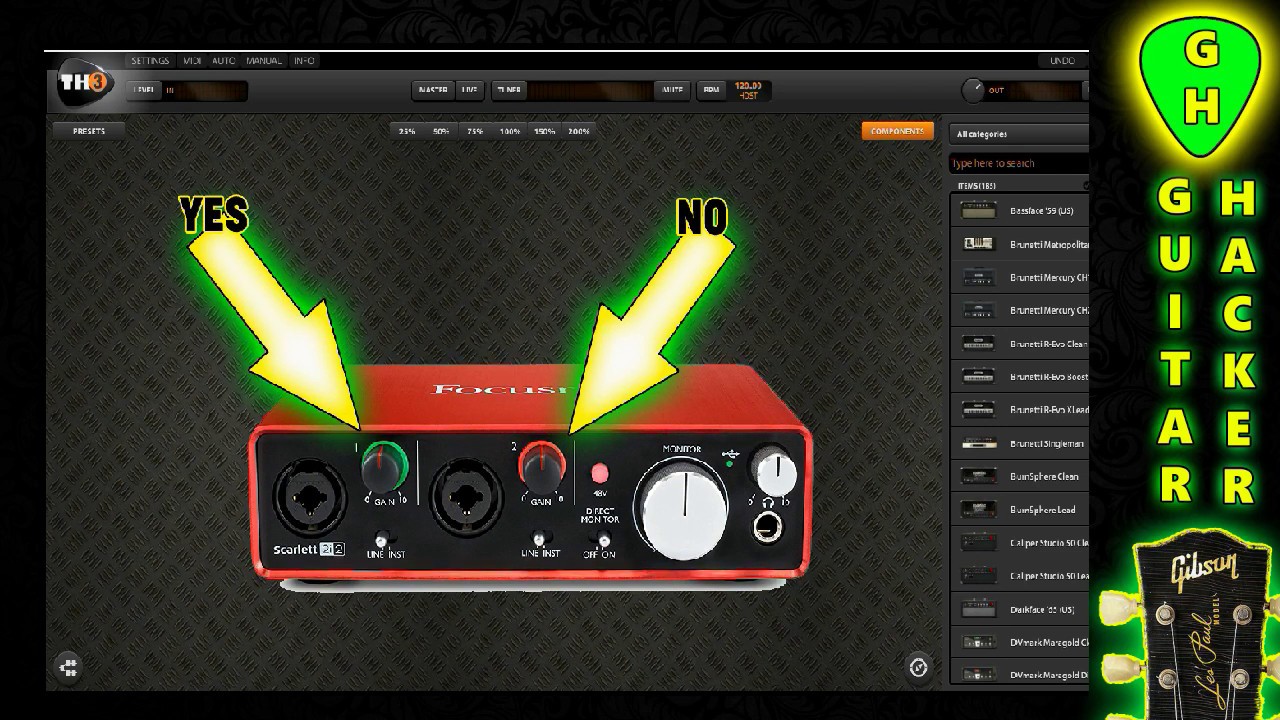The height and width of the screenshot is (720, 1280).
Task: Activate the TUNER button
Action: click(x=508, y=90)
